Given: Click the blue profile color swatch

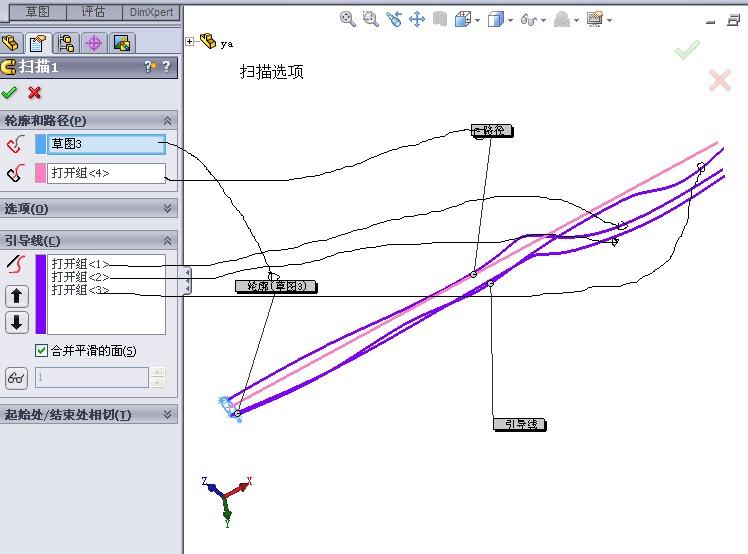Looking at the screenshot, I should point(41,144).
